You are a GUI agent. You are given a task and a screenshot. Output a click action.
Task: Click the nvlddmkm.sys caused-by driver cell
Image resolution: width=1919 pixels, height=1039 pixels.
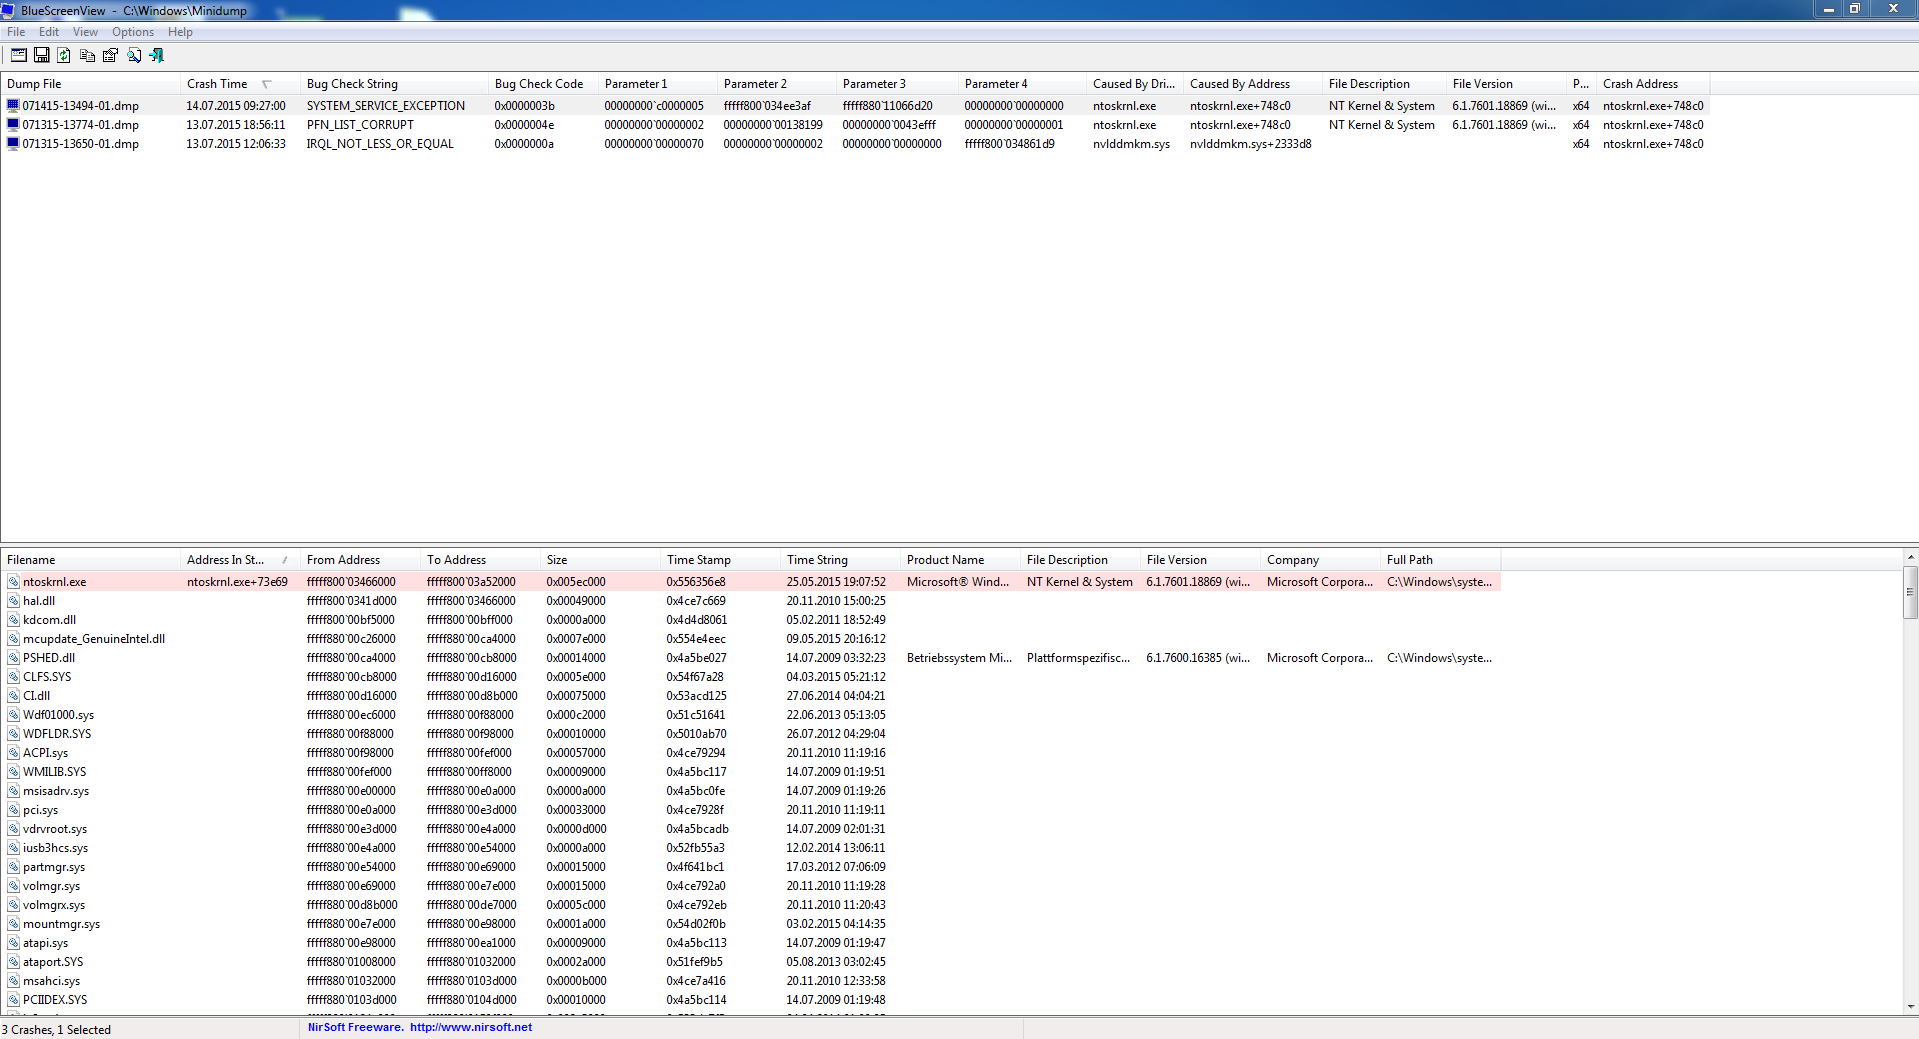(x=1131, y=143)
